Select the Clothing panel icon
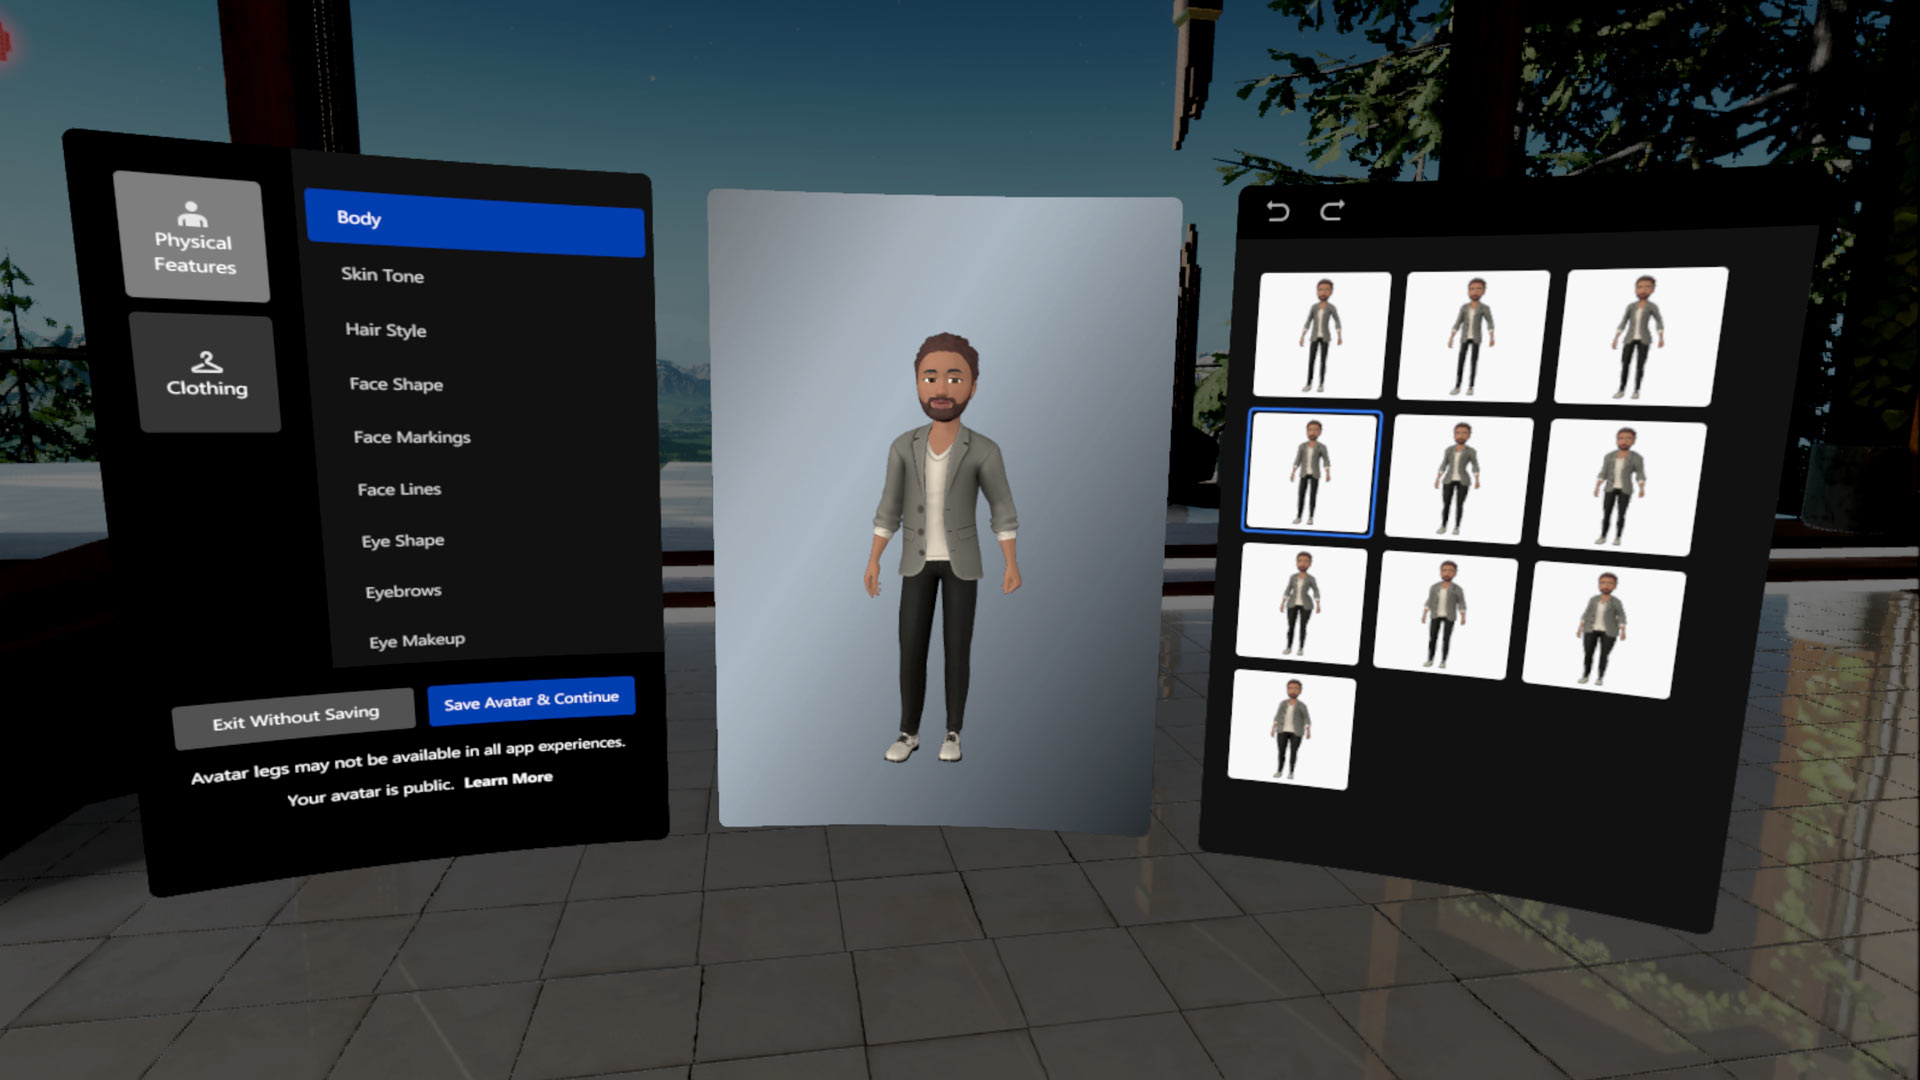 tap(204, 375)
